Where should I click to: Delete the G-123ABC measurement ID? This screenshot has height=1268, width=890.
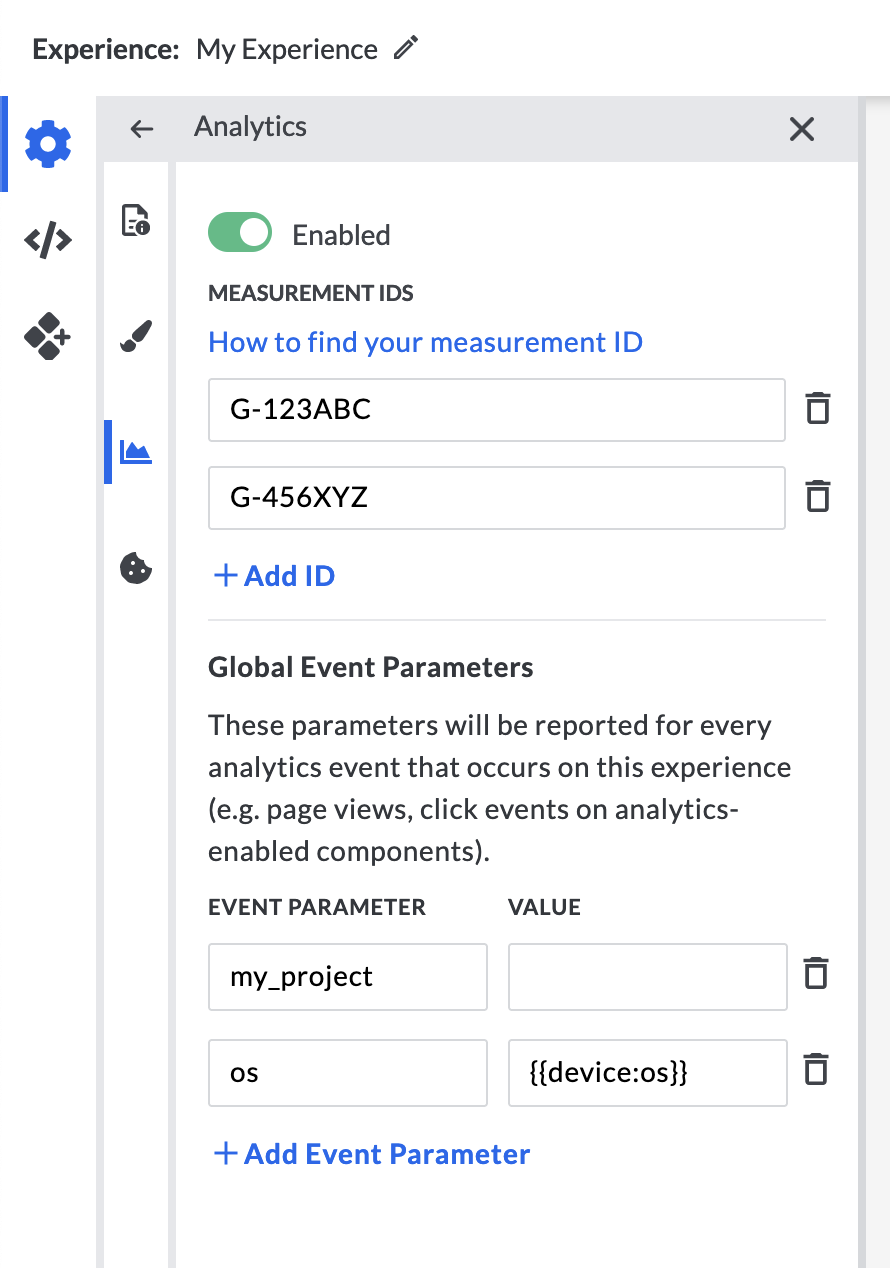(817, 409)
